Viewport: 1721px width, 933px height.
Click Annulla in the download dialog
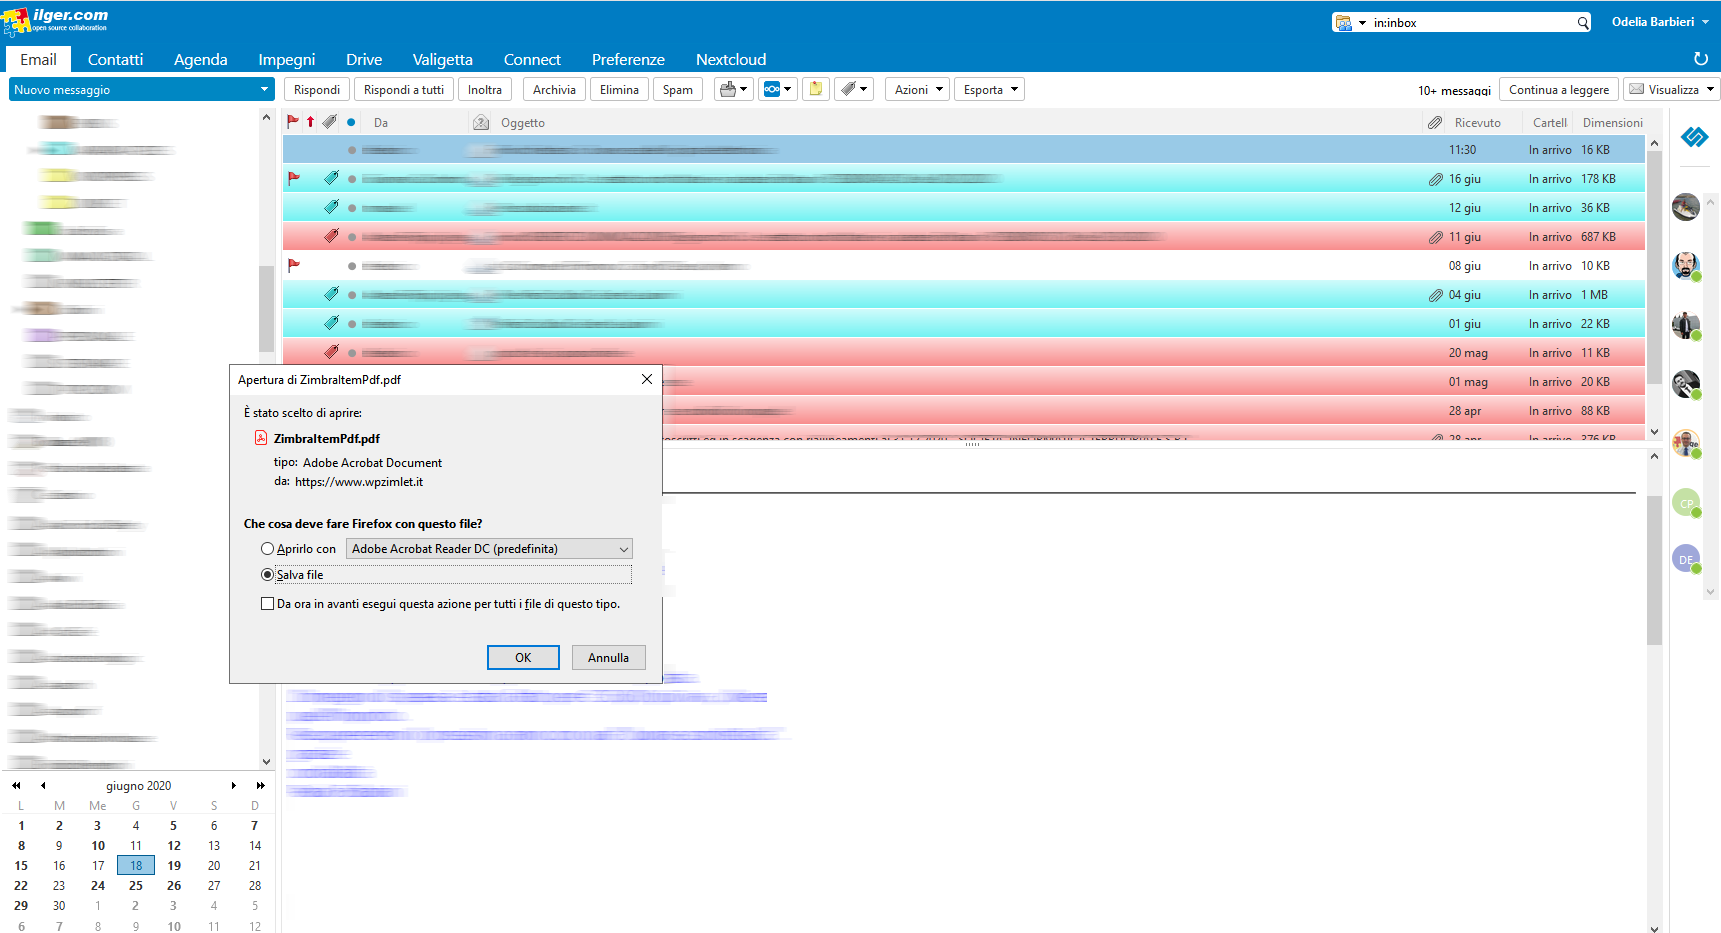coord(608,657)
